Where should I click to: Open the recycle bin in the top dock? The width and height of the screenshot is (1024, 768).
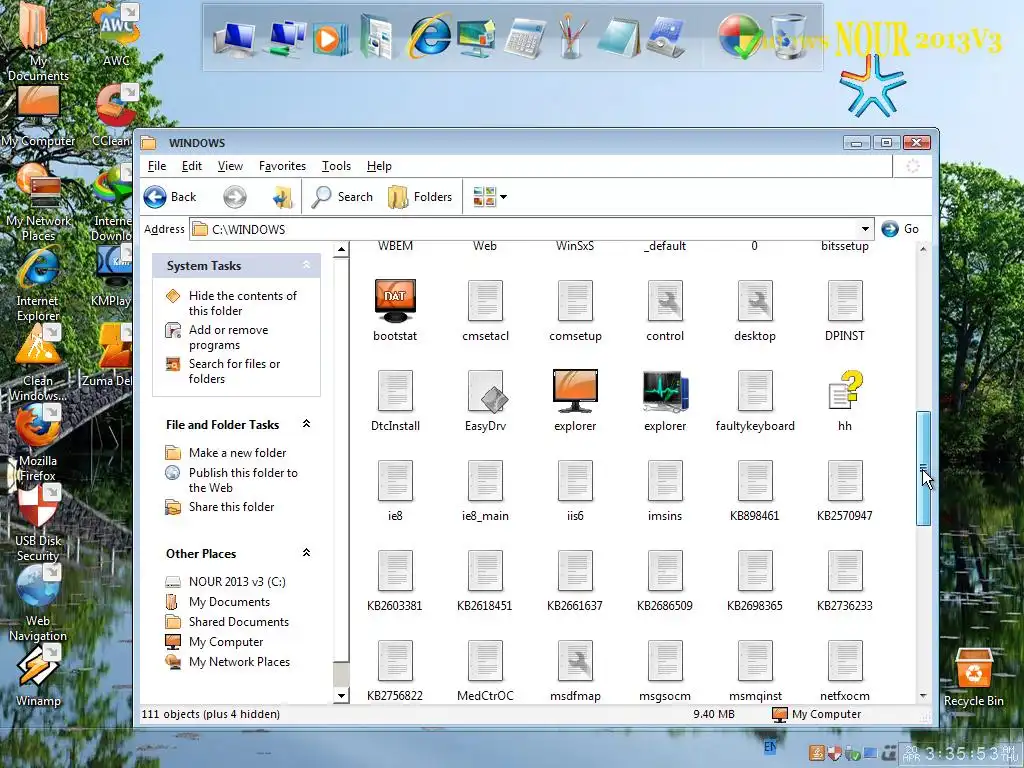[788, 37]
